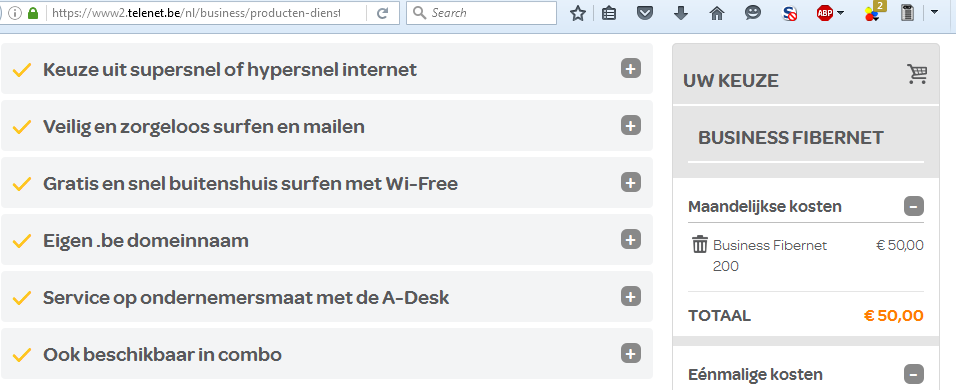This screenshot has height=390, width=956.
Task: Expand 'Eigen .be domeinnaam' section
Action: [x=631, y=239]
